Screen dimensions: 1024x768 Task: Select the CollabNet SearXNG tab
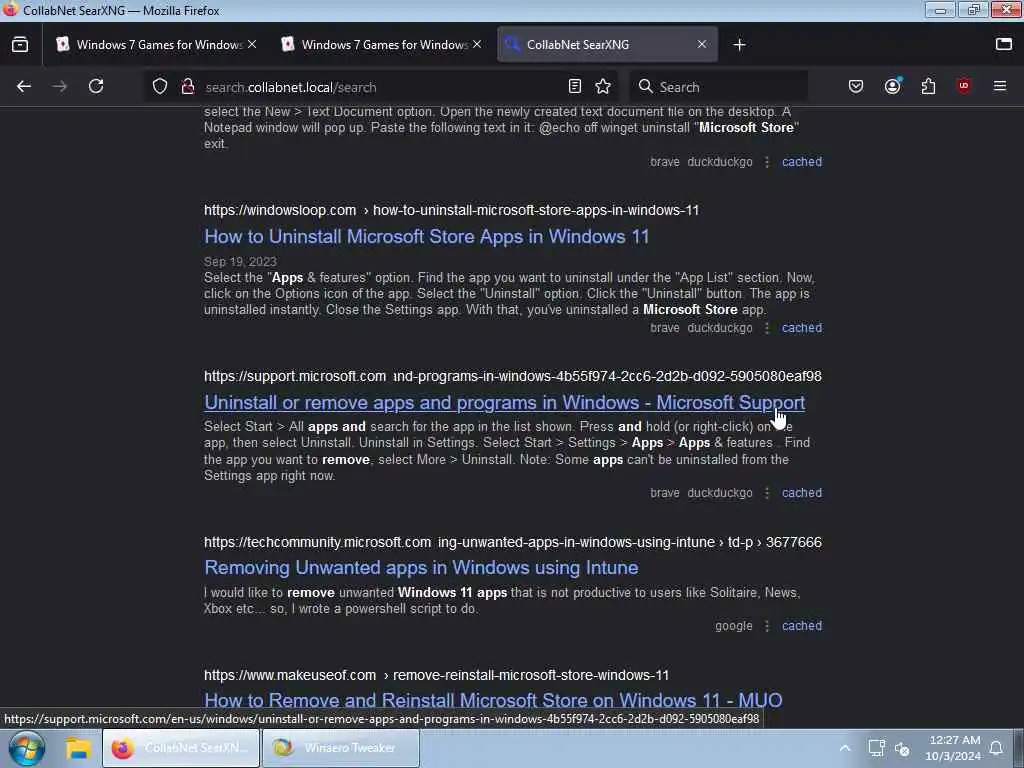pyautogui.click(x=607, y=44)
